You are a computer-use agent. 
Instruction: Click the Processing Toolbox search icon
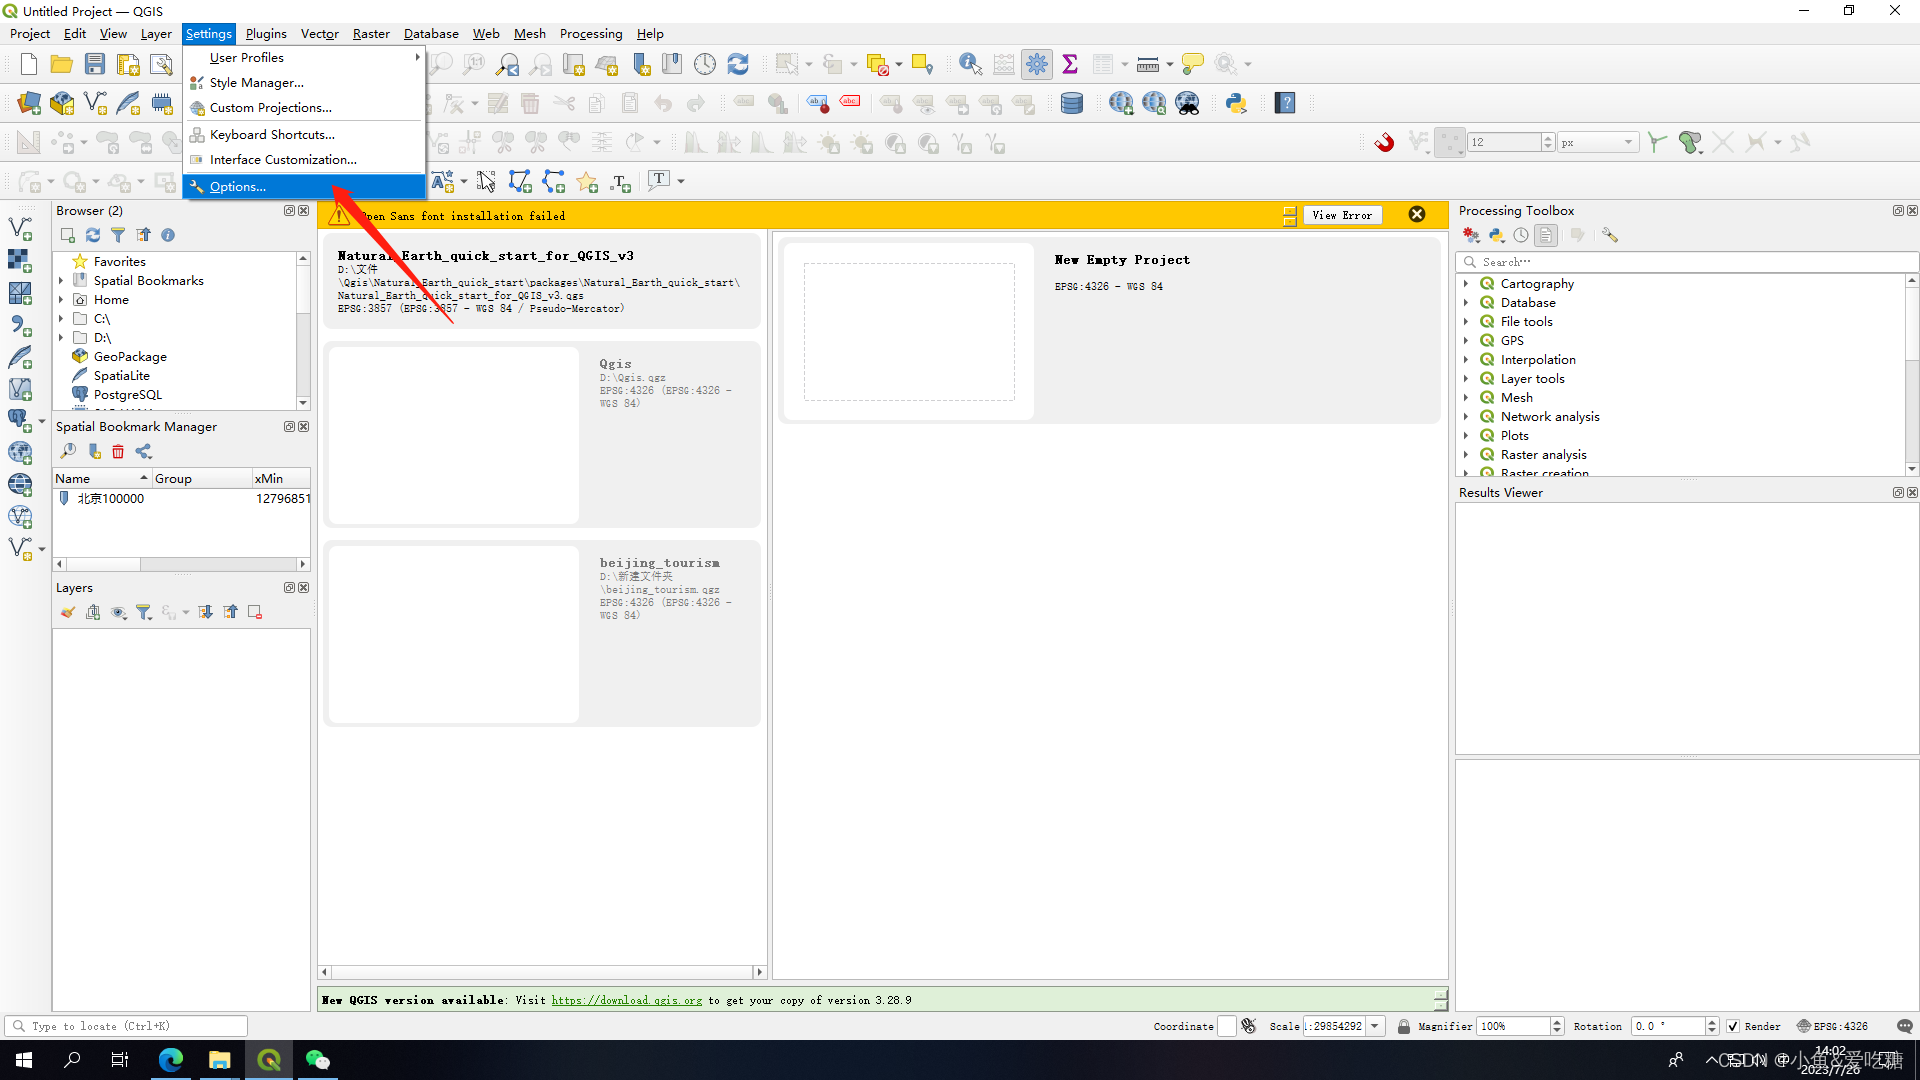coord(1468,262)
